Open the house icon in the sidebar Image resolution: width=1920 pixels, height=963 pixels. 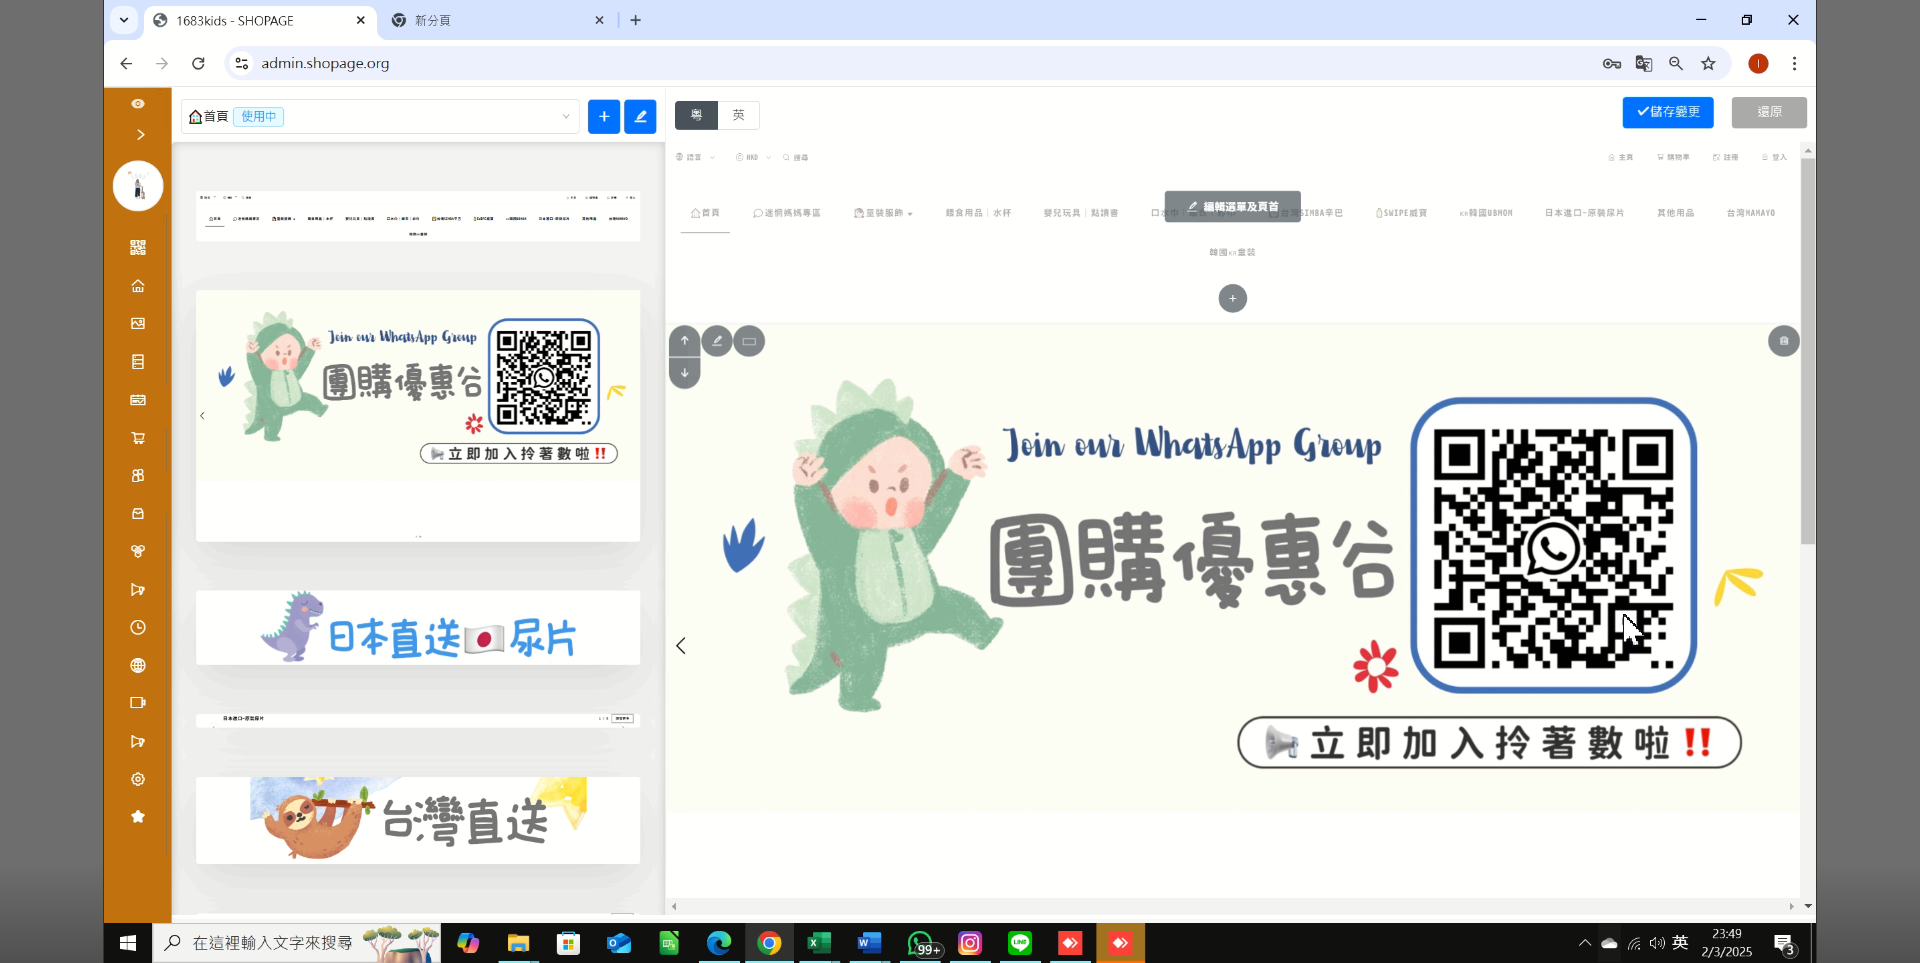click(138, 286)
